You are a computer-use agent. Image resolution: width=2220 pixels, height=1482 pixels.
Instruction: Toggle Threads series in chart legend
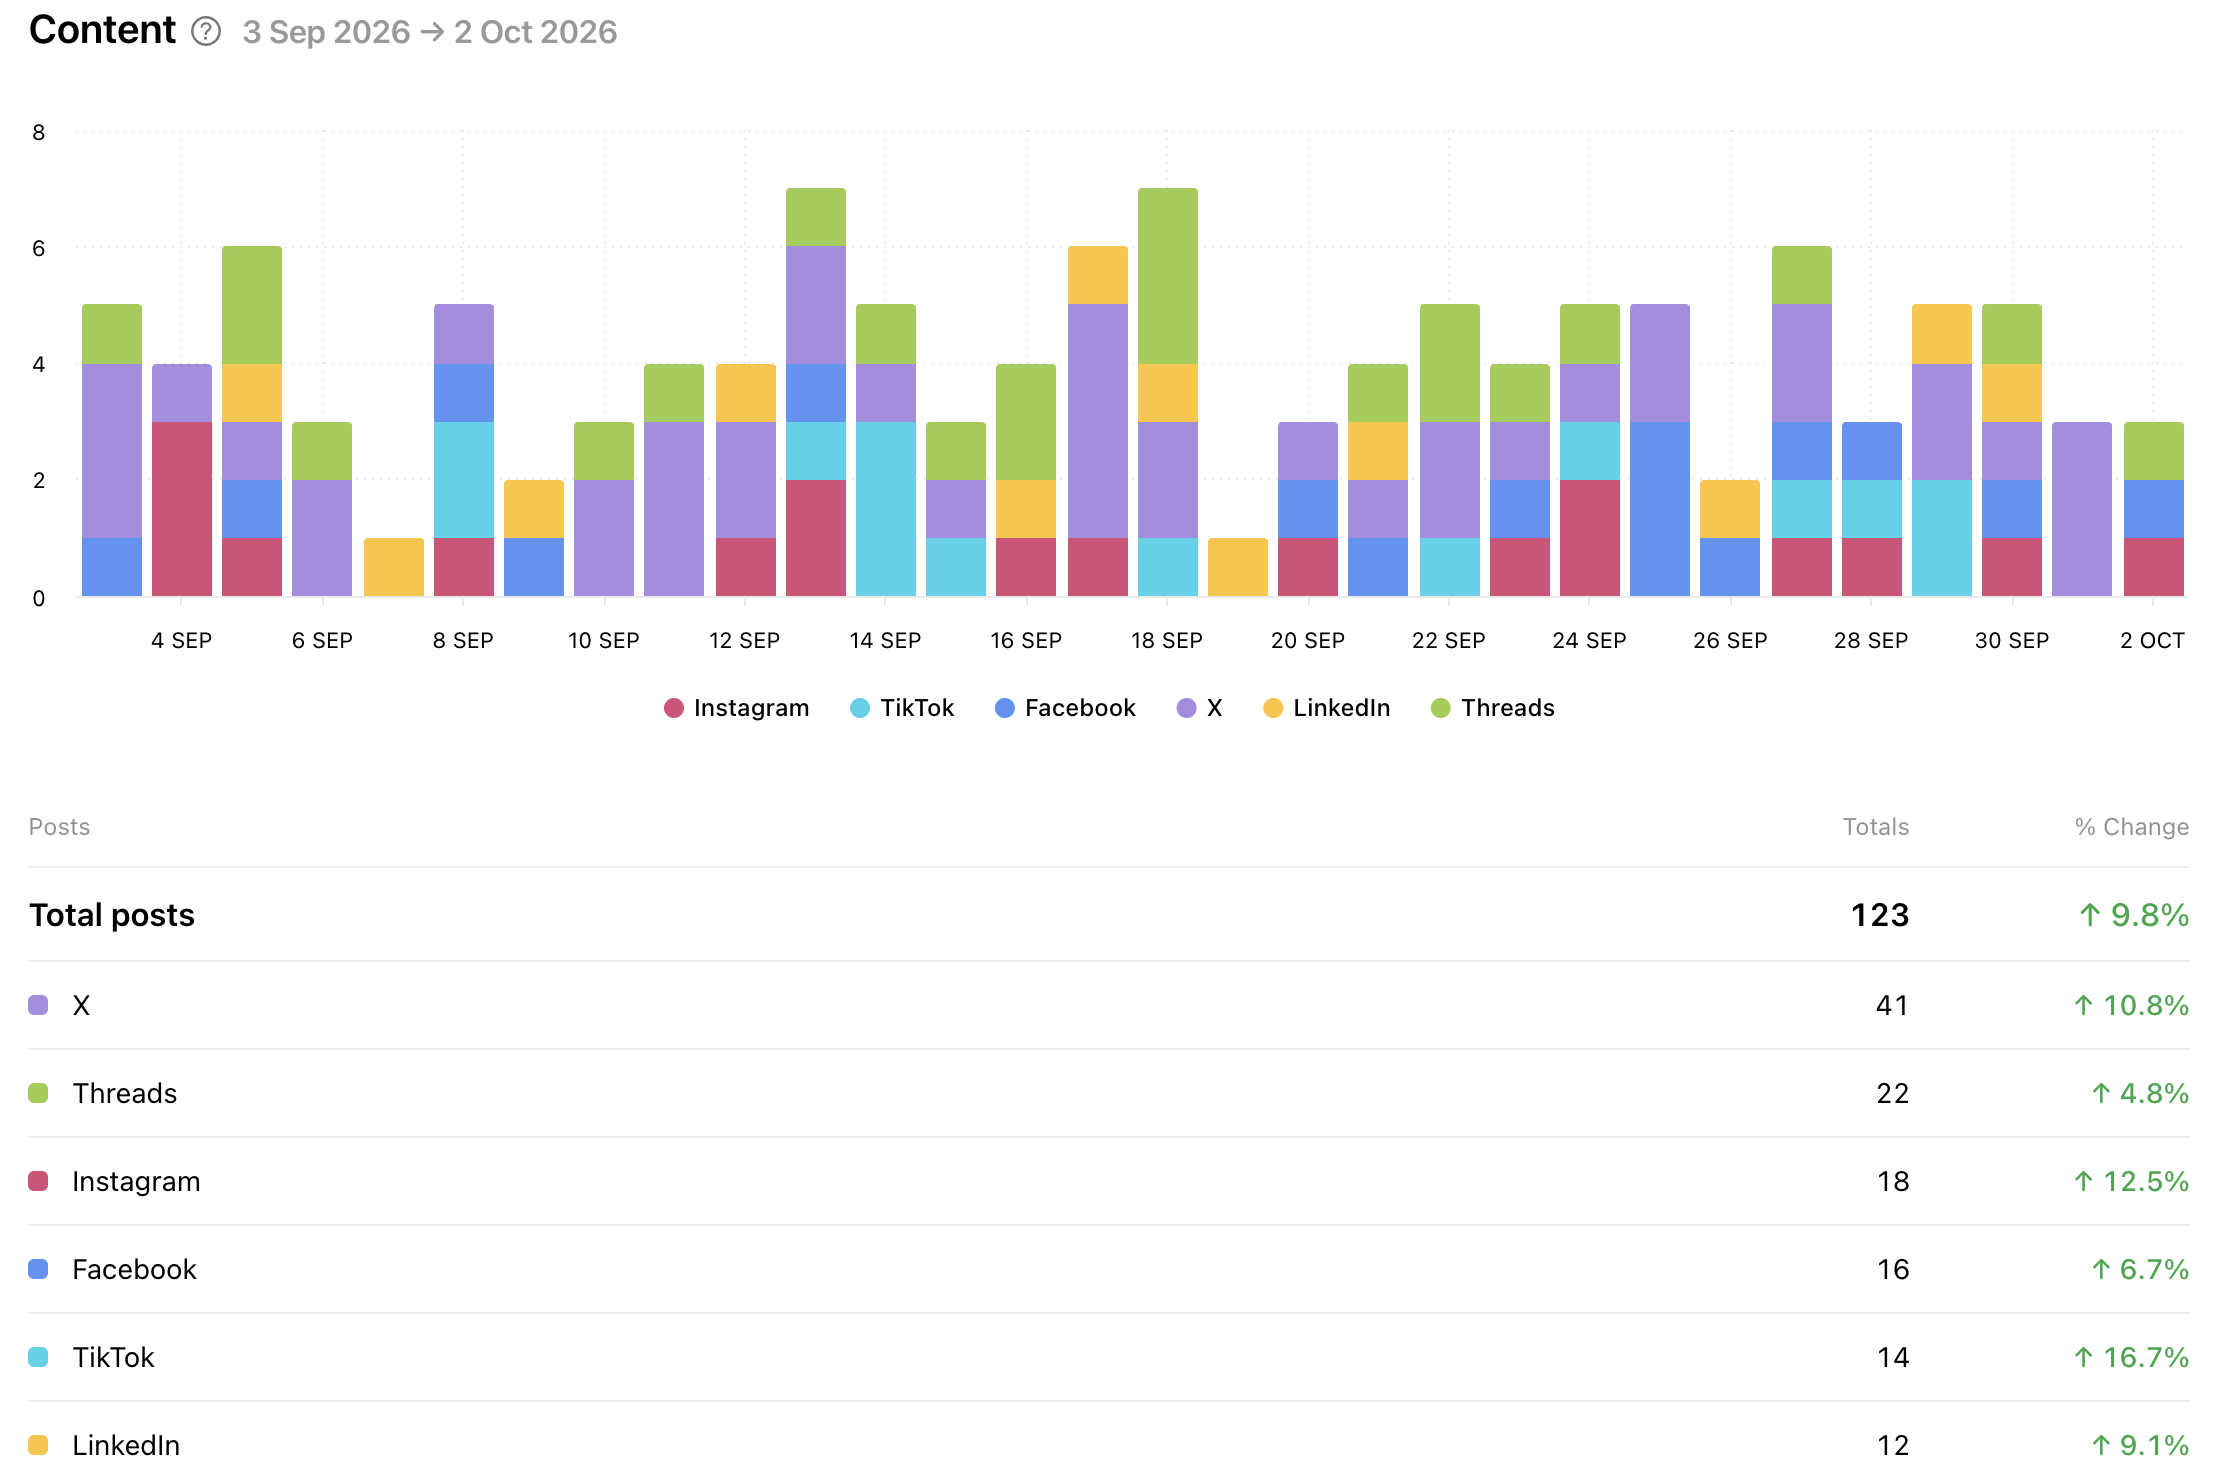[1492, 708]
